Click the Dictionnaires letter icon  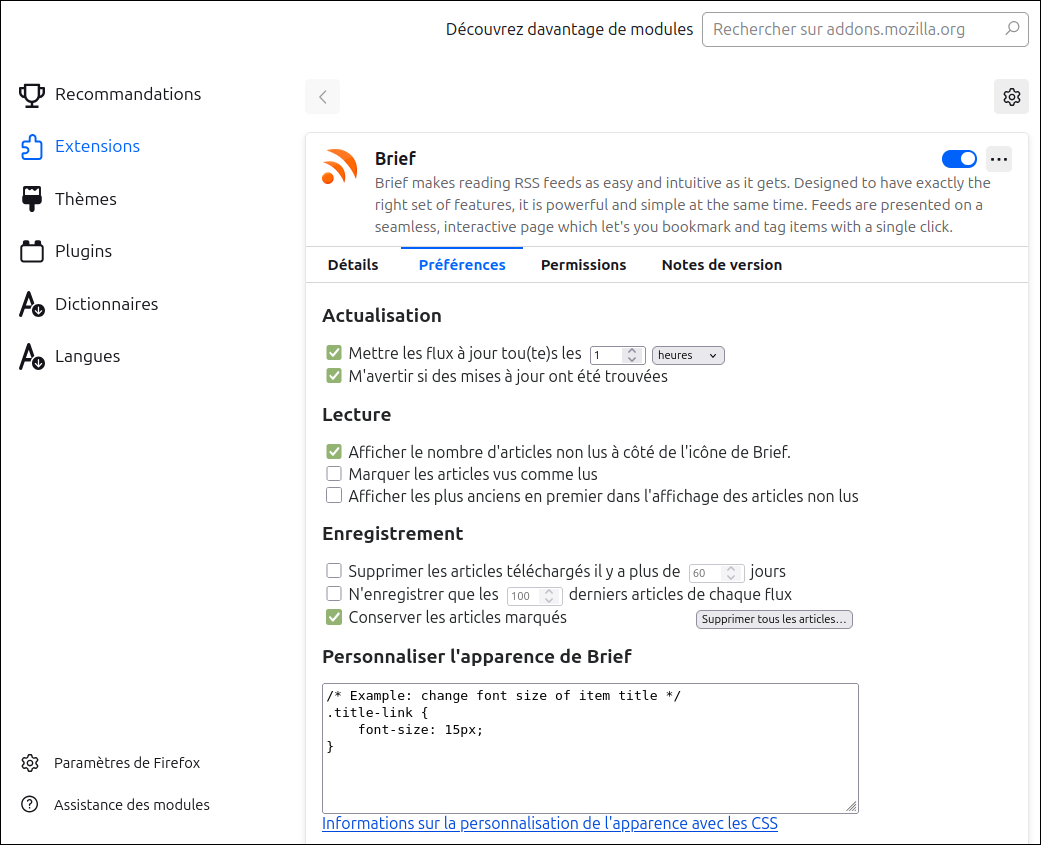coord(31,304)
